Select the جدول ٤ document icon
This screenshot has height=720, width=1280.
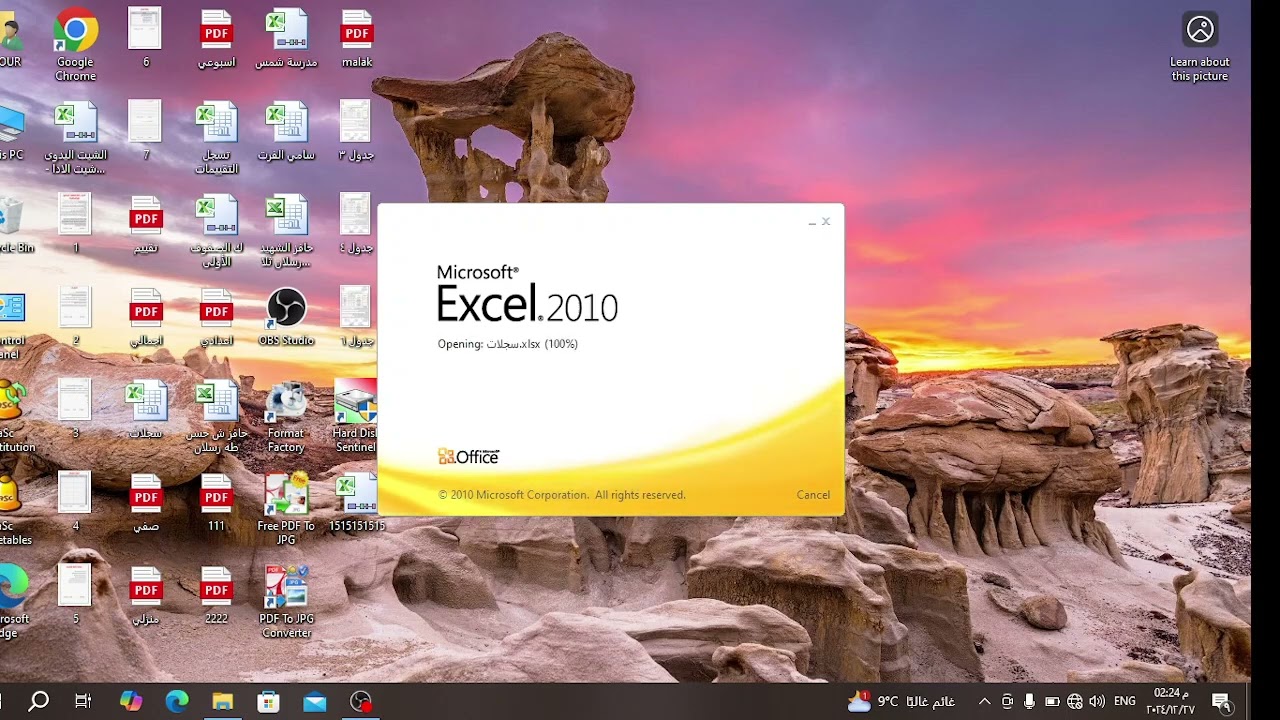click(356, 225)
